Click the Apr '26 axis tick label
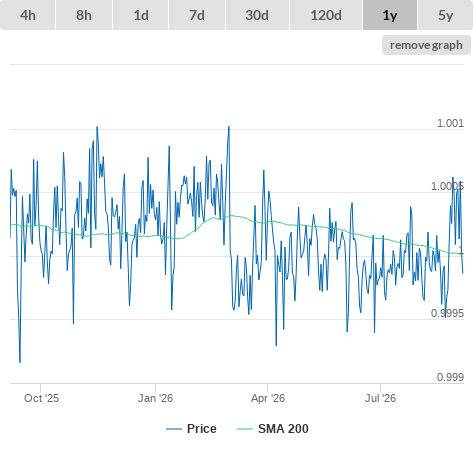The width and height of the screenshot is (474, 455). [268, 398]
